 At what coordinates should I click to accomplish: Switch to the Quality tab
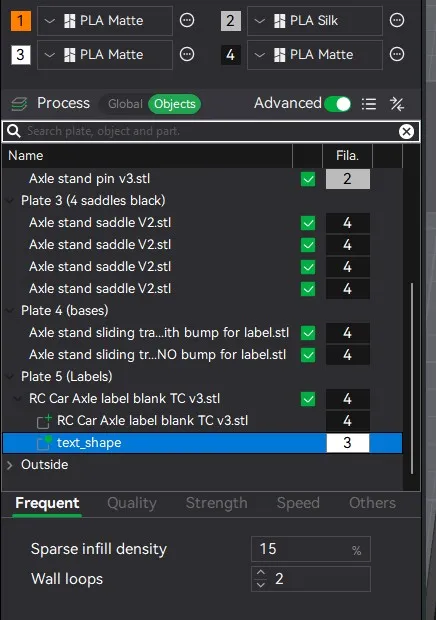tap(132, 503)
